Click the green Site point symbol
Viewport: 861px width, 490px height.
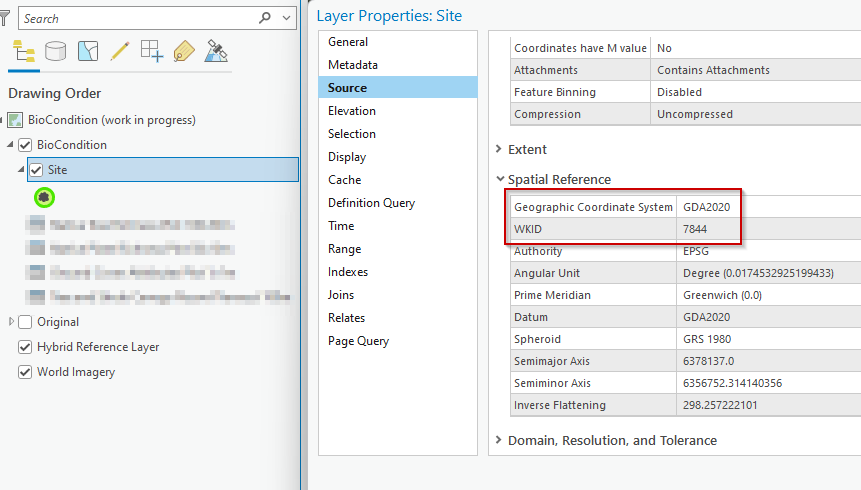[43, 197]
